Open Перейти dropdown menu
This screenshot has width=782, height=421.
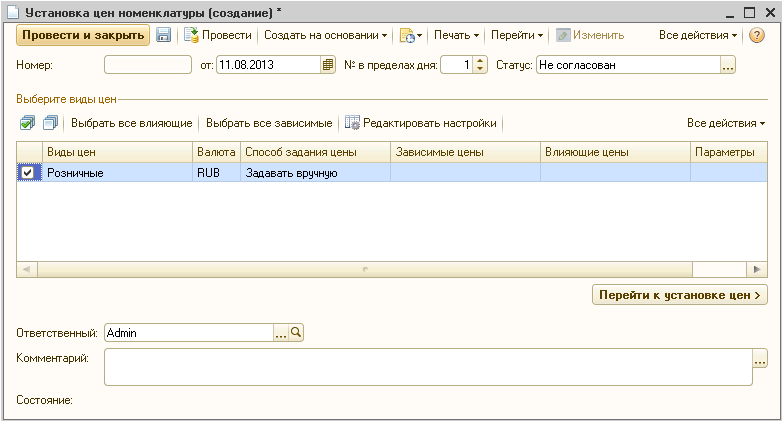pyautogui.click(x=517, y=35)
